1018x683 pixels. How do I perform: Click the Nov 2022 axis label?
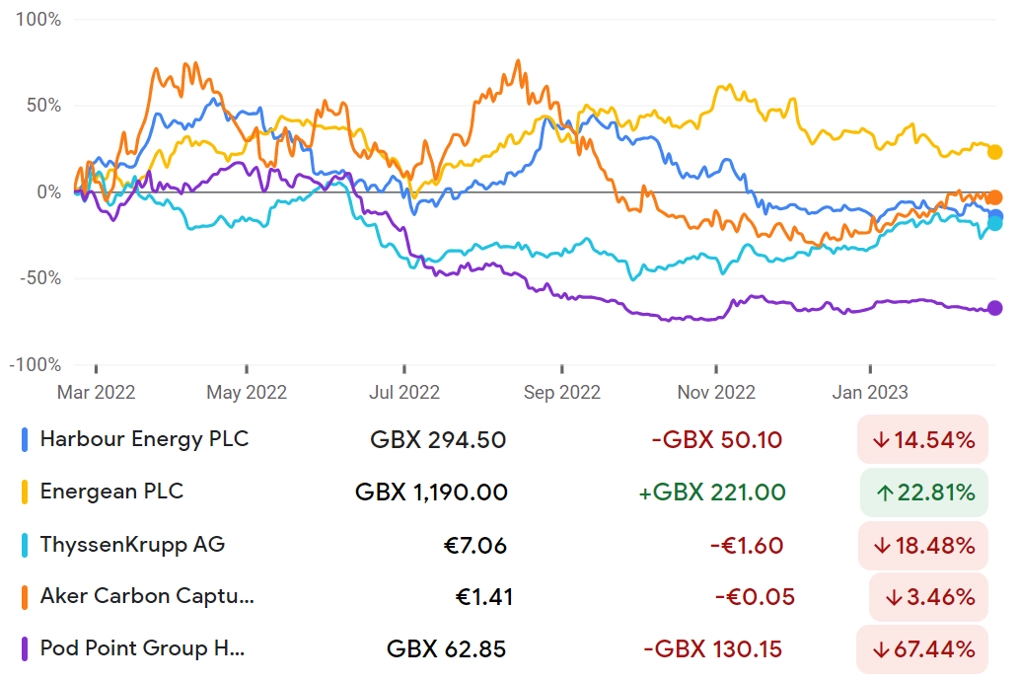coord(716,392)
